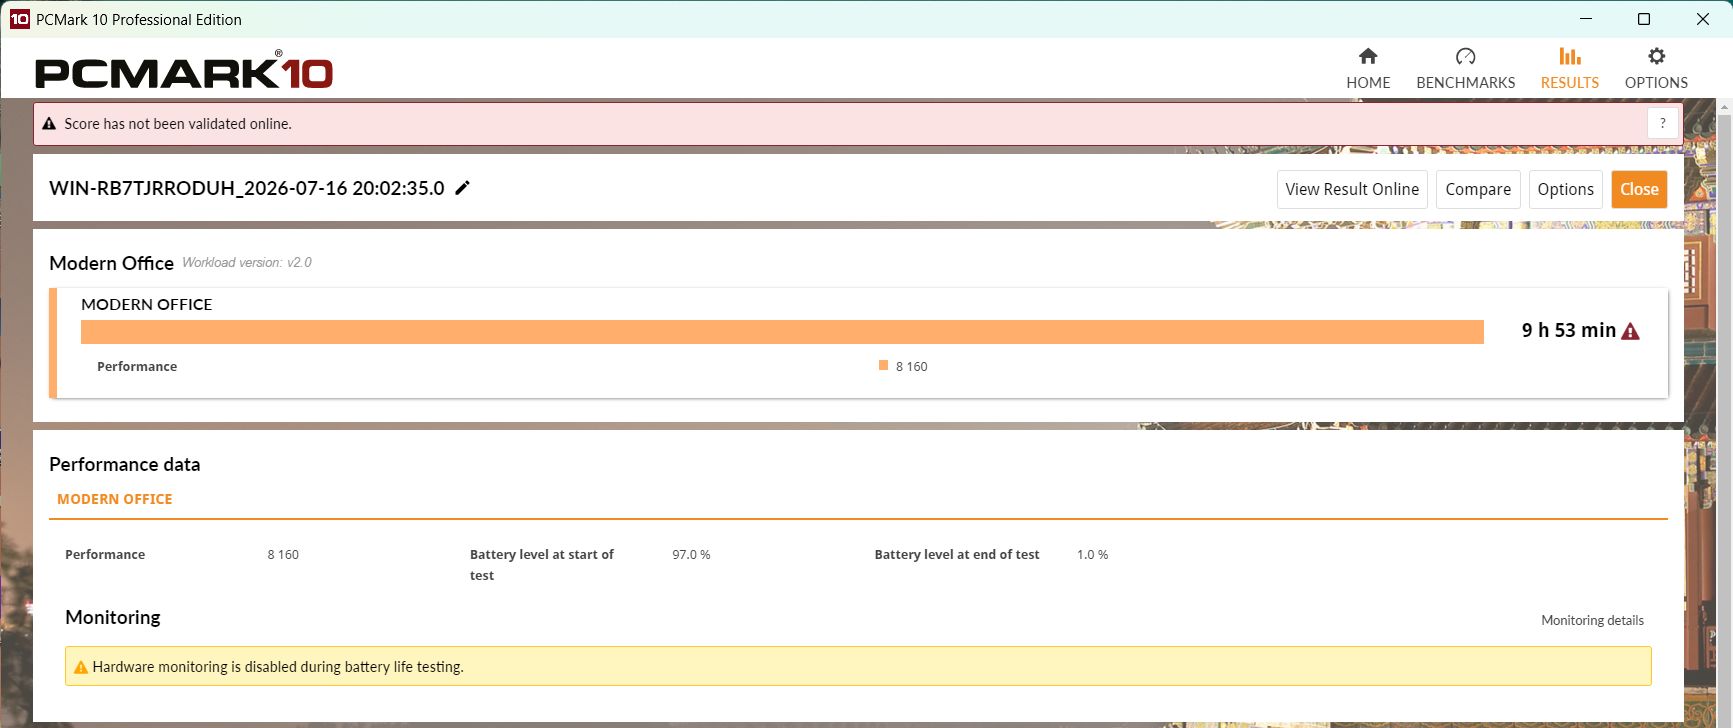Viewport: 1733px width, 728px height.
Task: Close the result with orange Close button
Action: click(1639, 189)
